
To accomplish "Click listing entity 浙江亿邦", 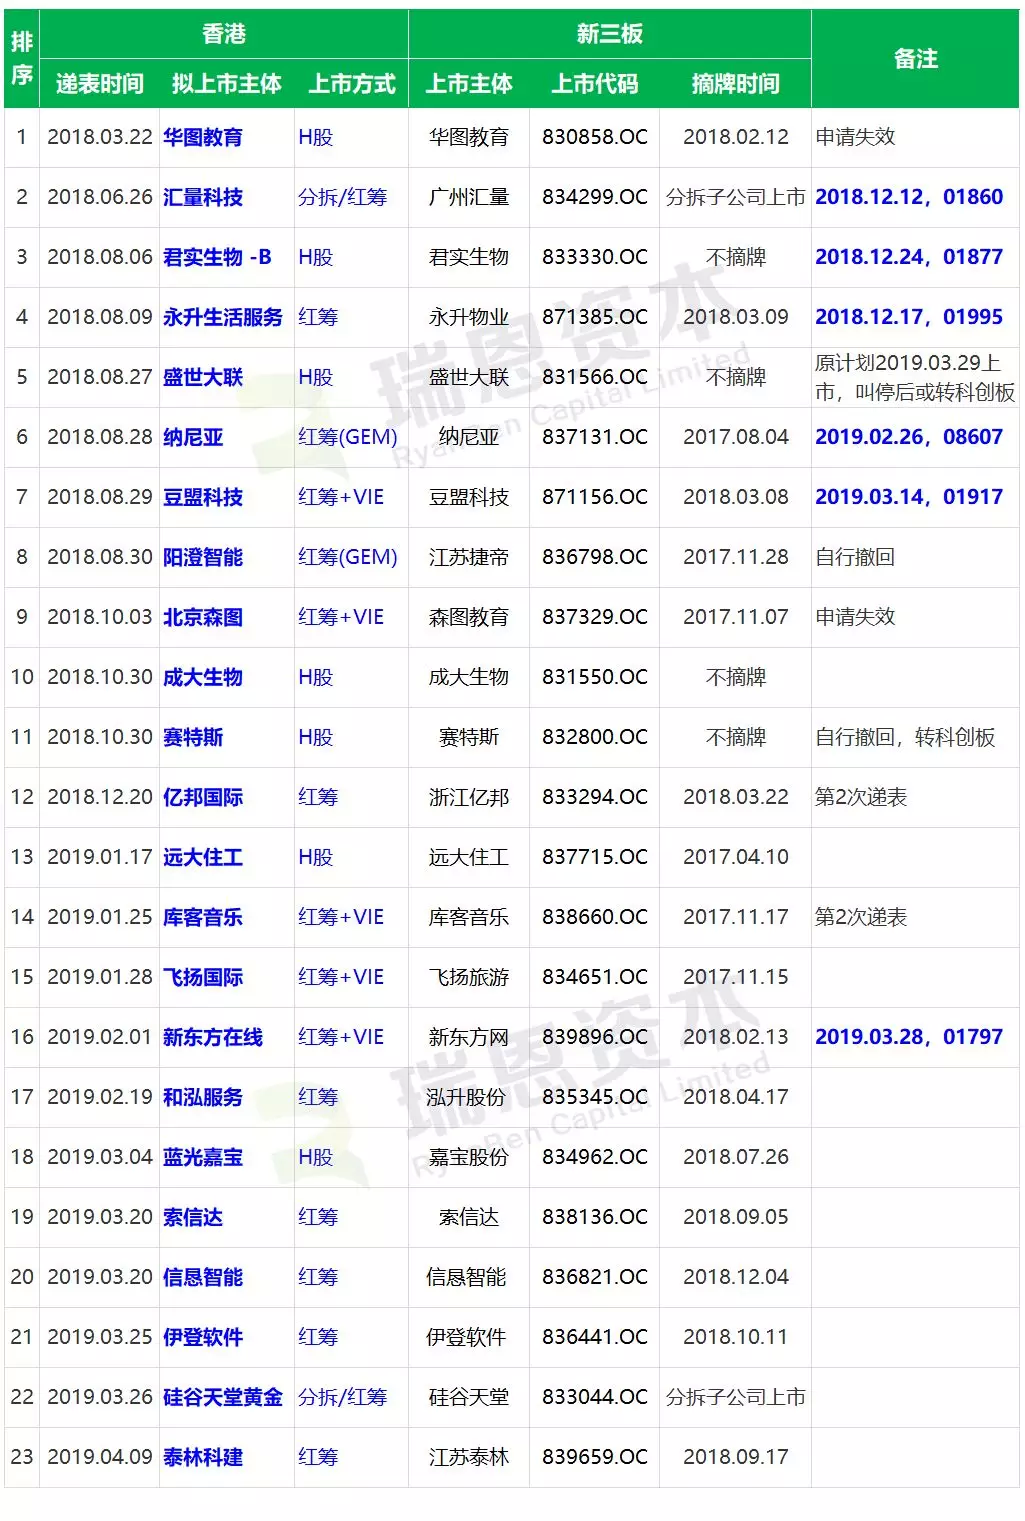I will click(x=469, y=797).
